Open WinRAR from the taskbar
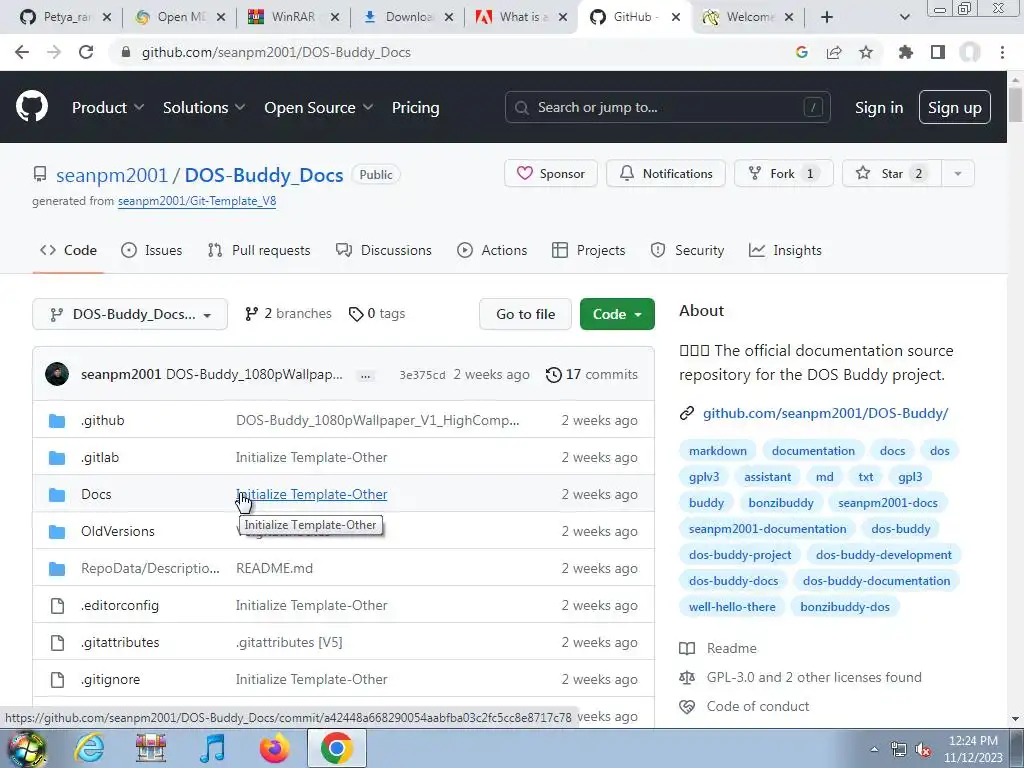 151,748
